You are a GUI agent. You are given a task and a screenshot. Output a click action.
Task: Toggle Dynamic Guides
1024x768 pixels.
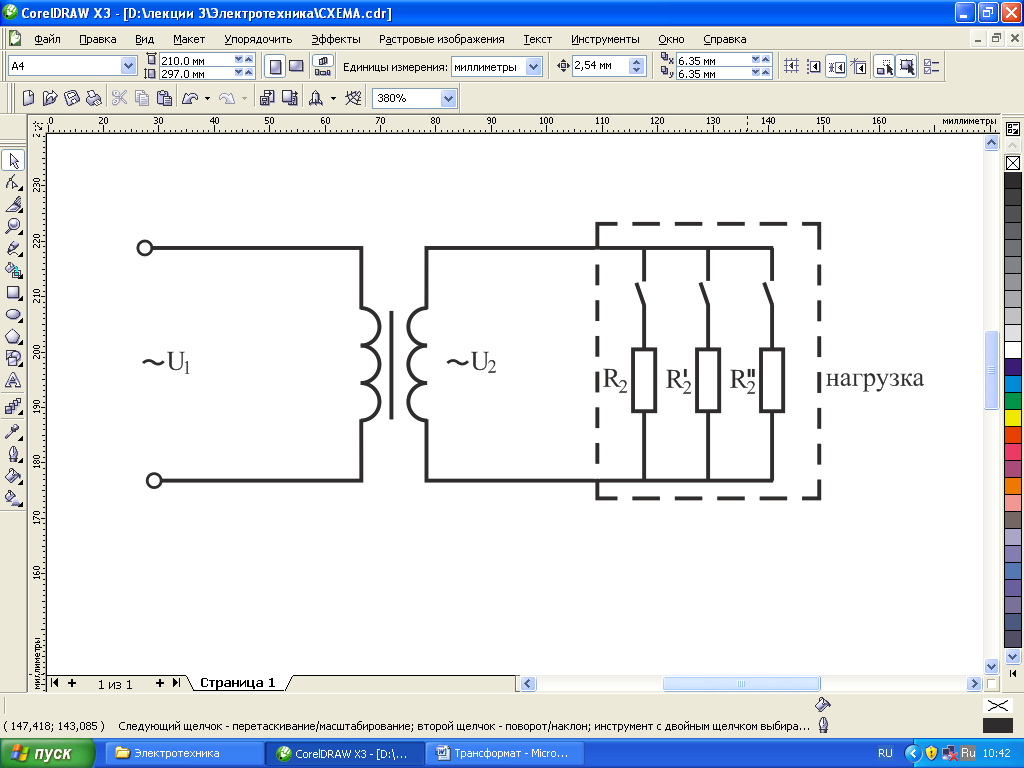coord(859,66)
